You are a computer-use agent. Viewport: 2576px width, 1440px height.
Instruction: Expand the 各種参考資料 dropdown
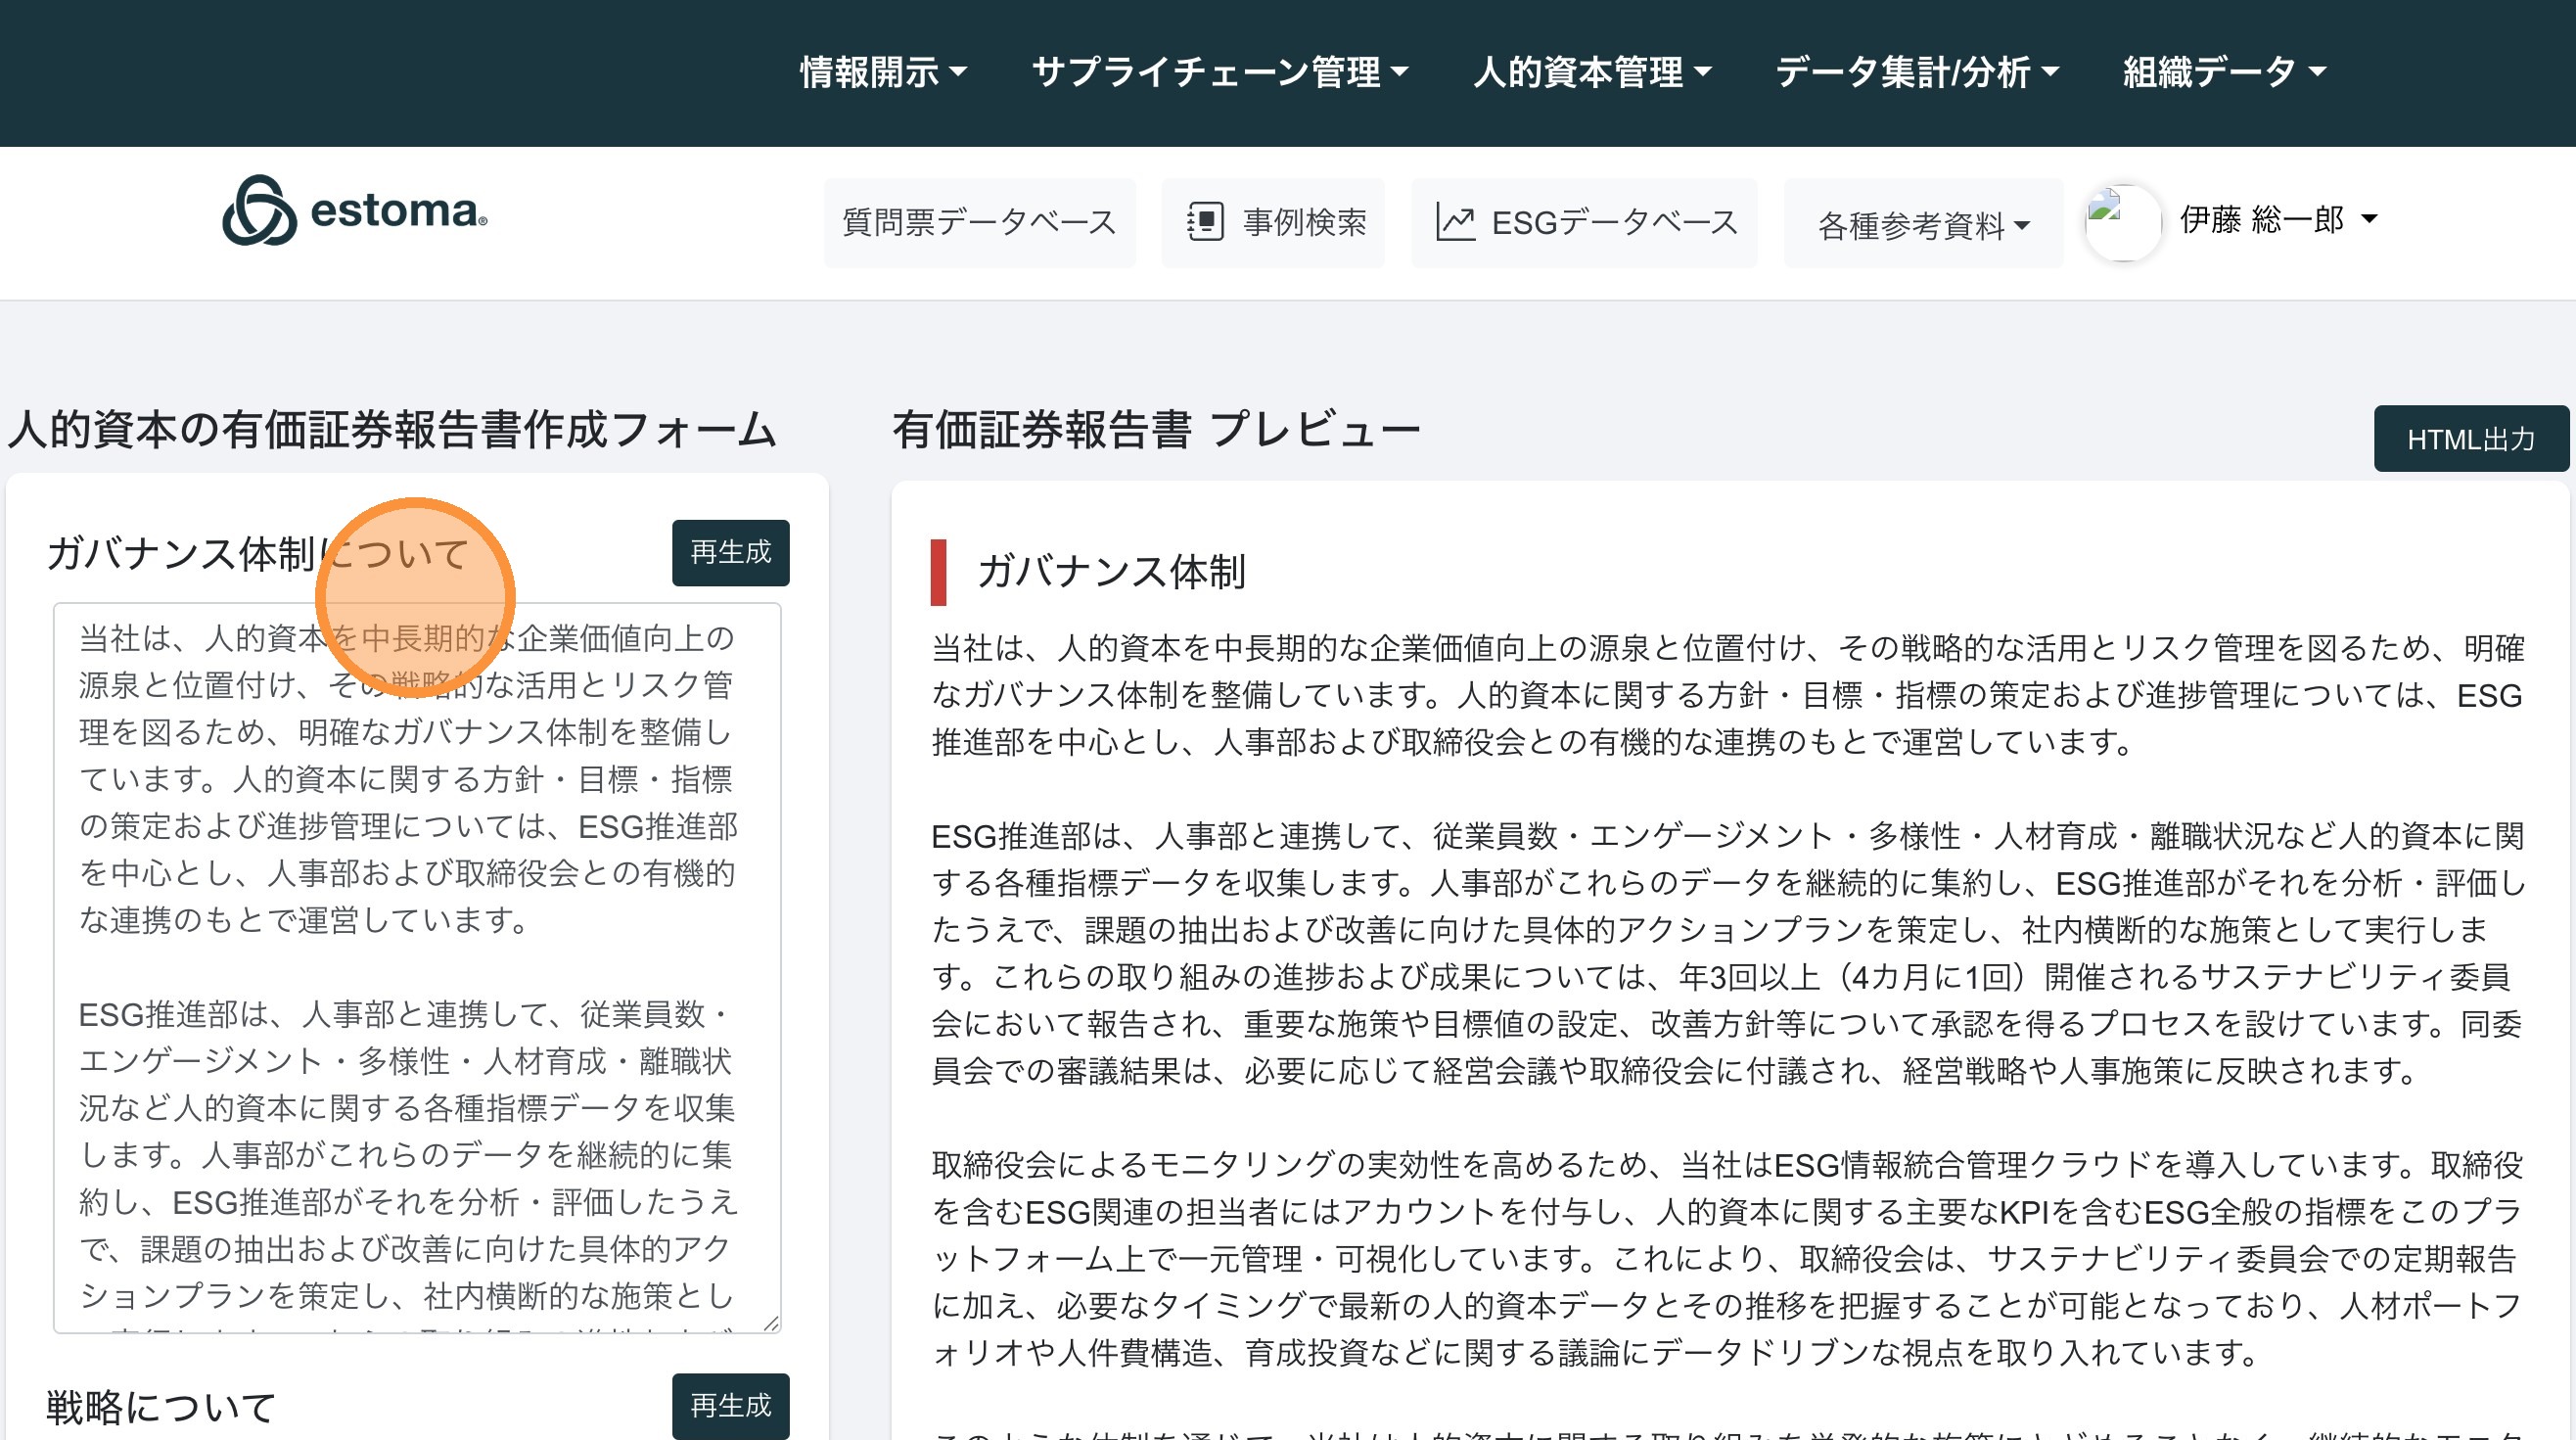click(1923, 225)
